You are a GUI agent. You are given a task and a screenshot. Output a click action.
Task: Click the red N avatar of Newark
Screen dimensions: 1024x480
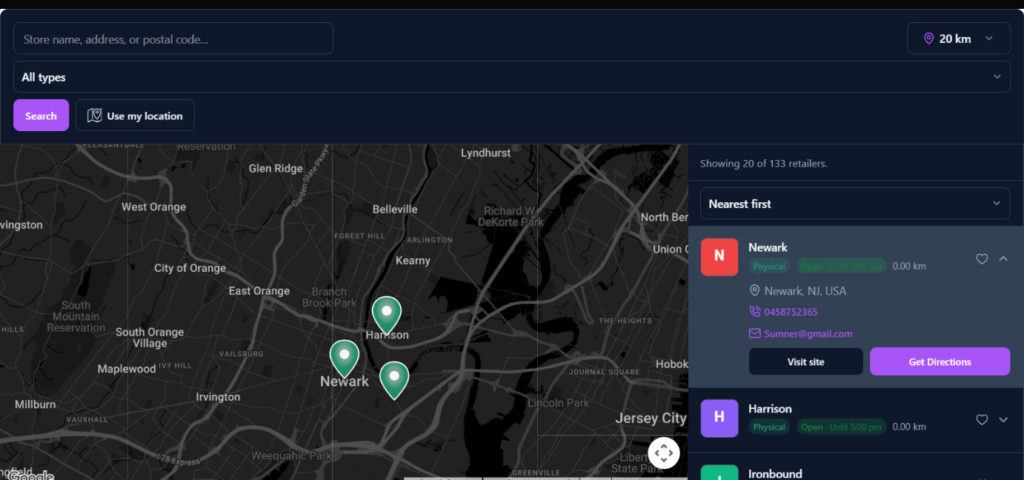tap(719, 257)
